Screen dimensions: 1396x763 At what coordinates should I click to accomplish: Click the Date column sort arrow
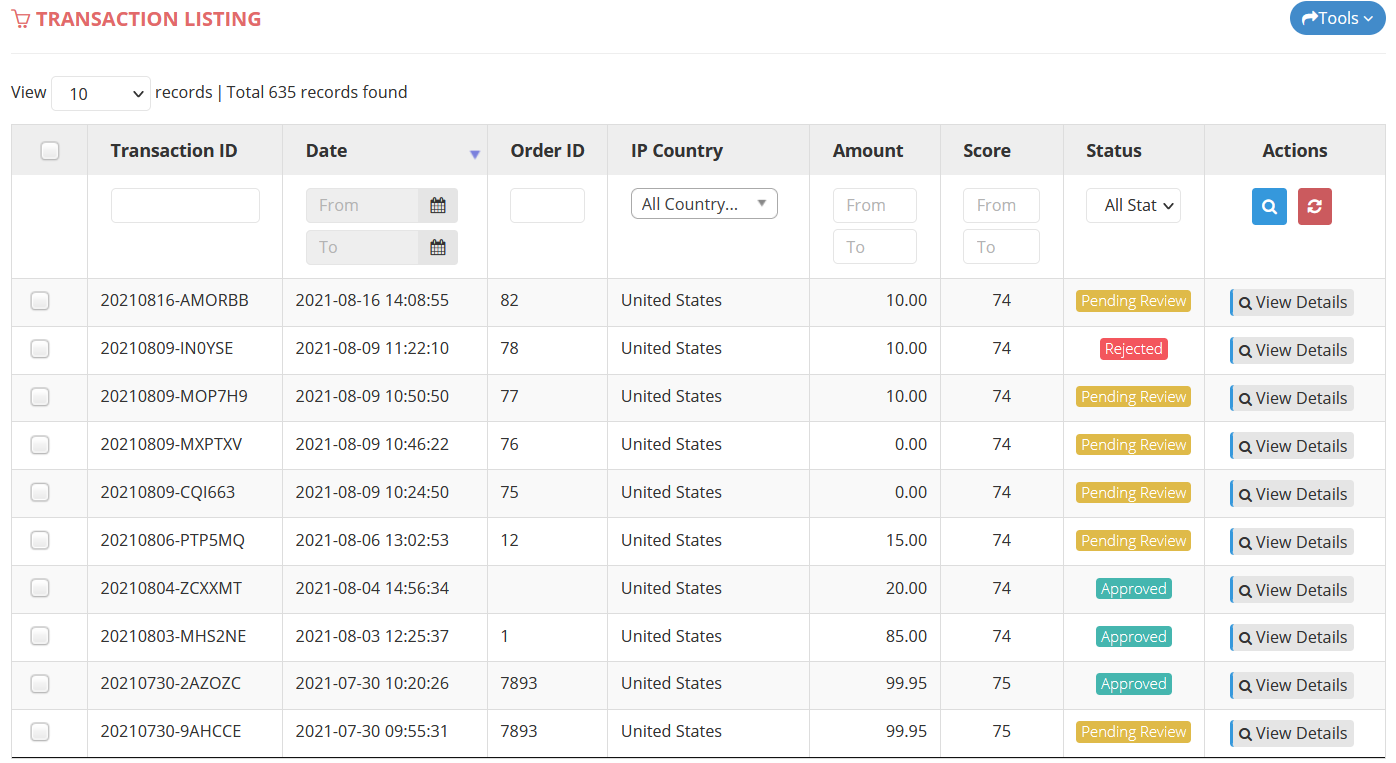pyautogui.click(x=475, y=154)
